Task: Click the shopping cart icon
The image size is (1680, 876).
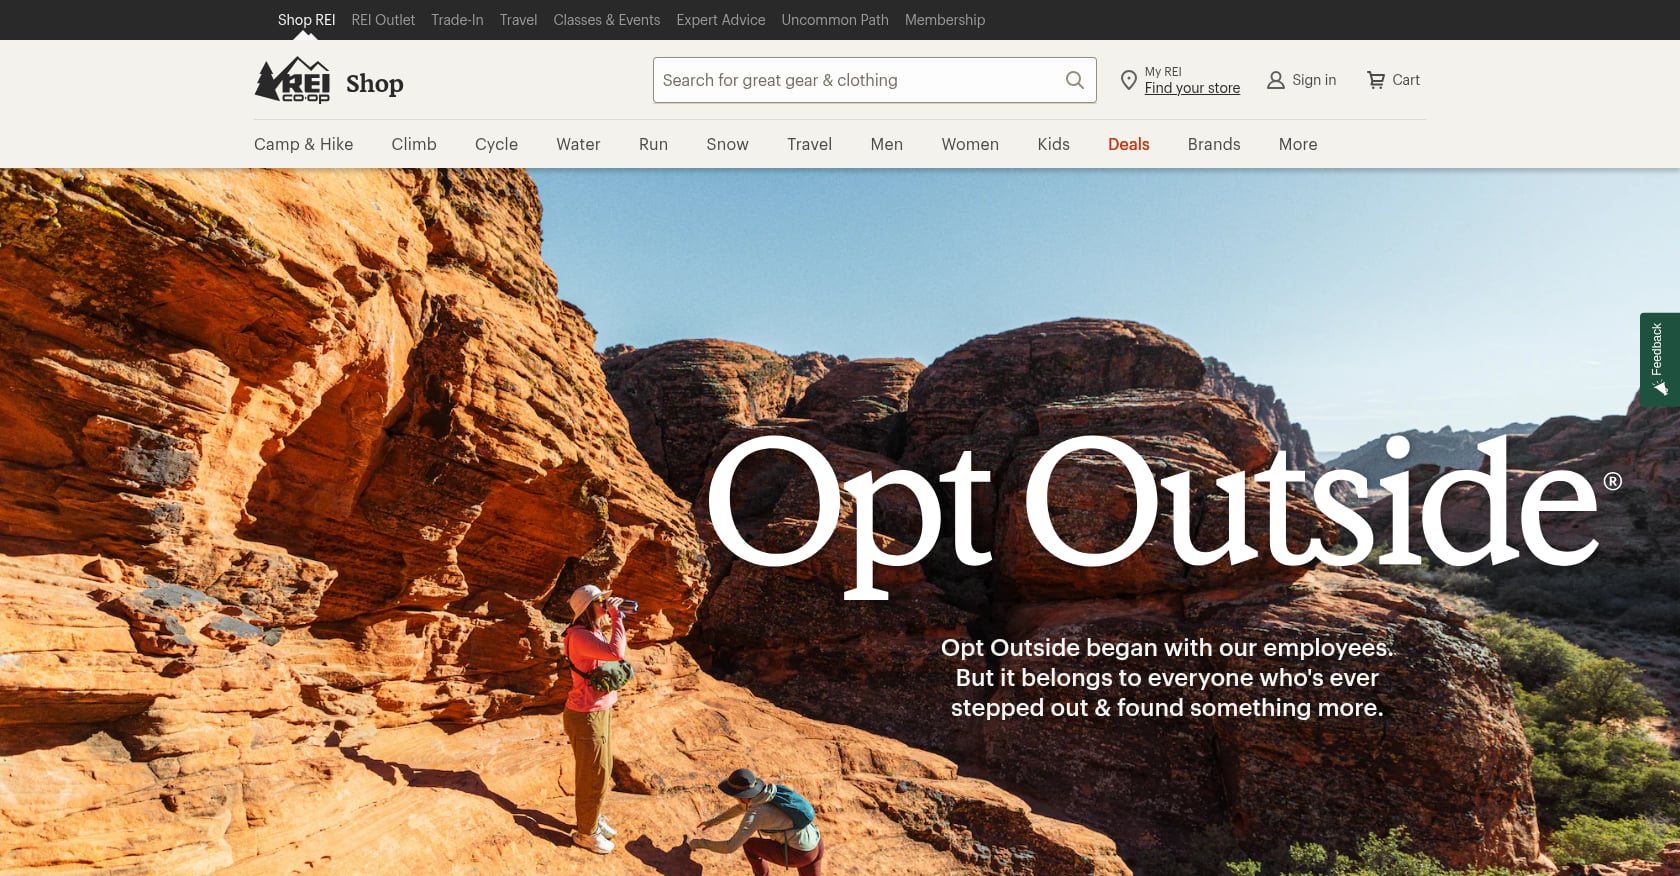Action: [x=1376, y=80]
